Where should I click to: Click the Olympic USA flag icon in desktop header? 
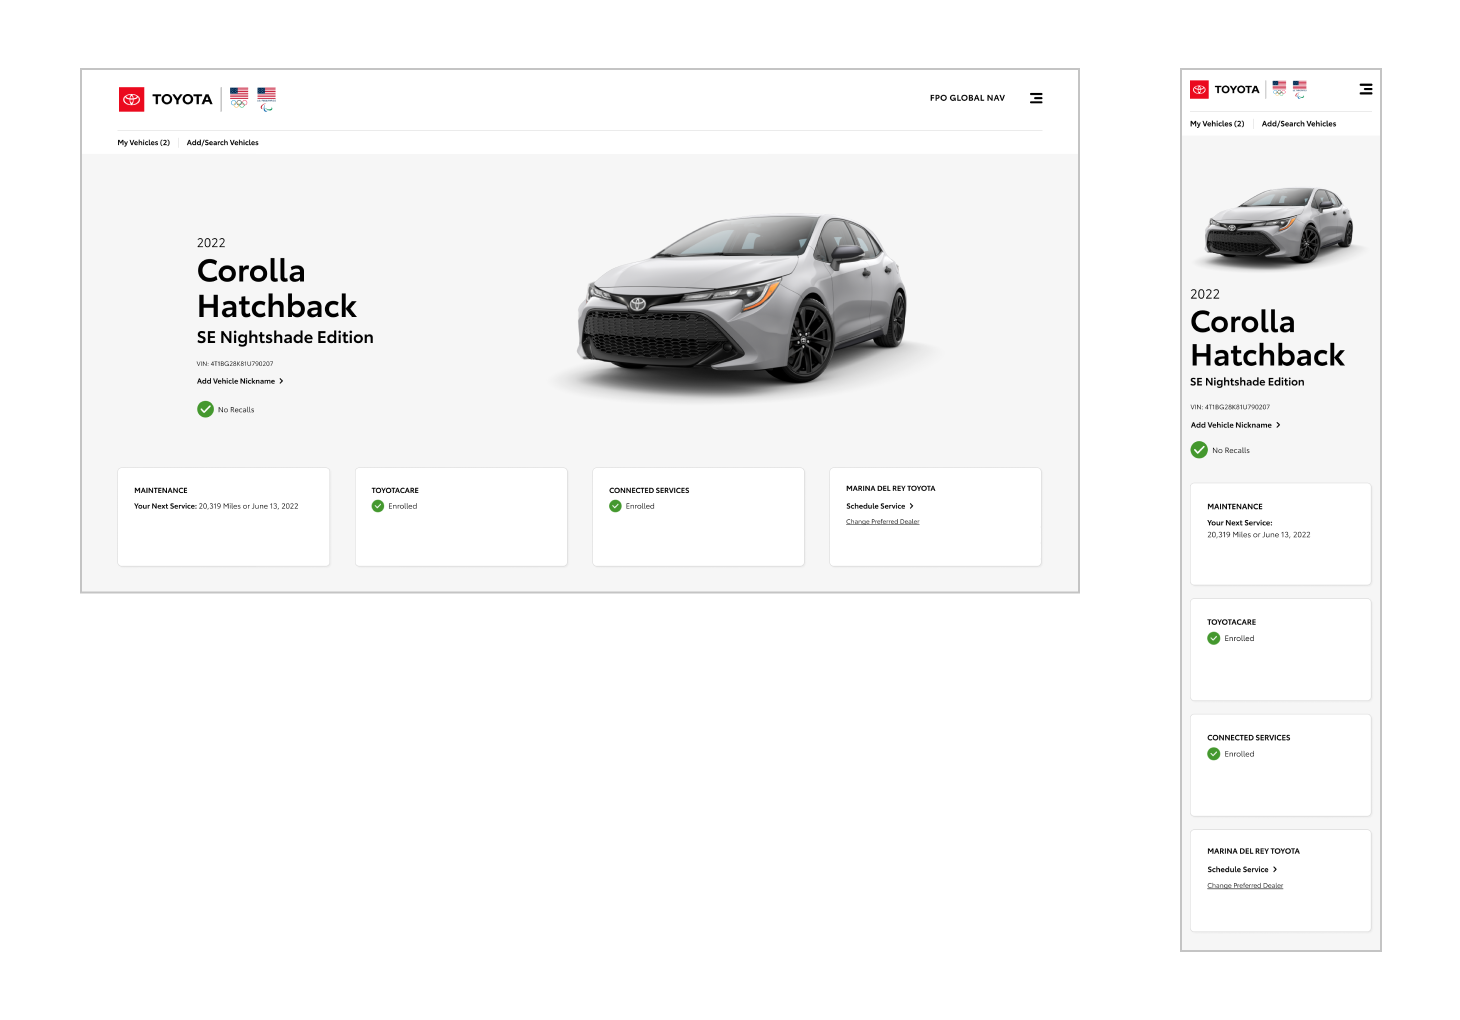tap(239, 98)
